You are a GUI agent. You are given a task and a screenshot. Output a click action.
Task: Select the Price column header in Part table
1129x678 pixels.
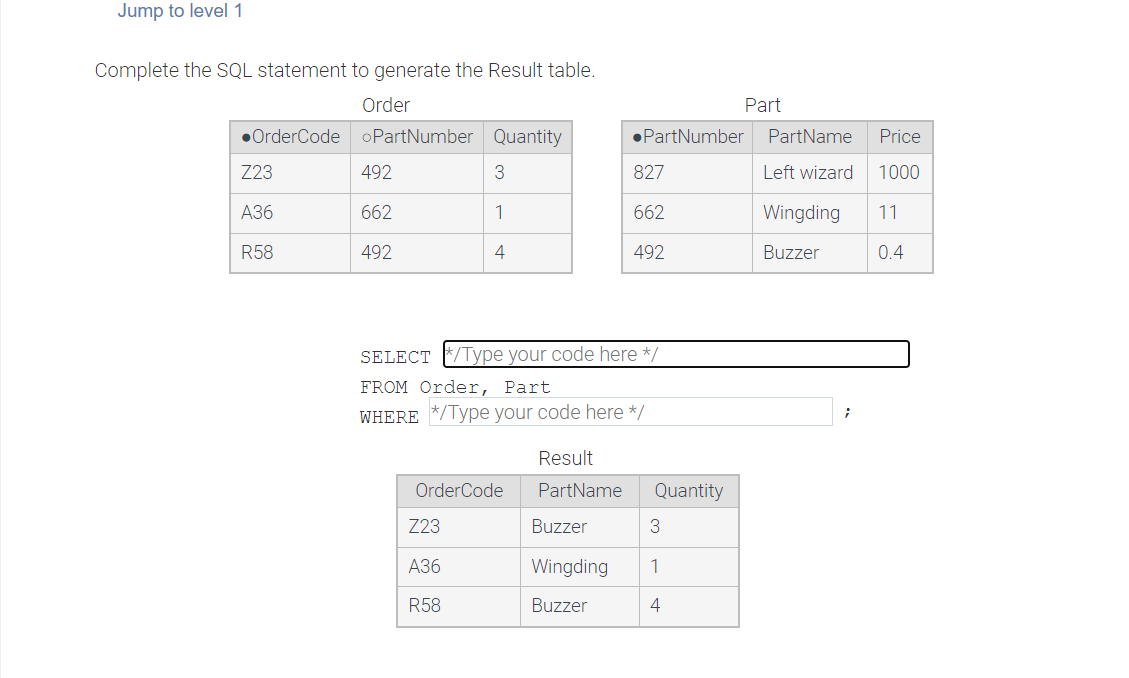click(x=898, y=137)
